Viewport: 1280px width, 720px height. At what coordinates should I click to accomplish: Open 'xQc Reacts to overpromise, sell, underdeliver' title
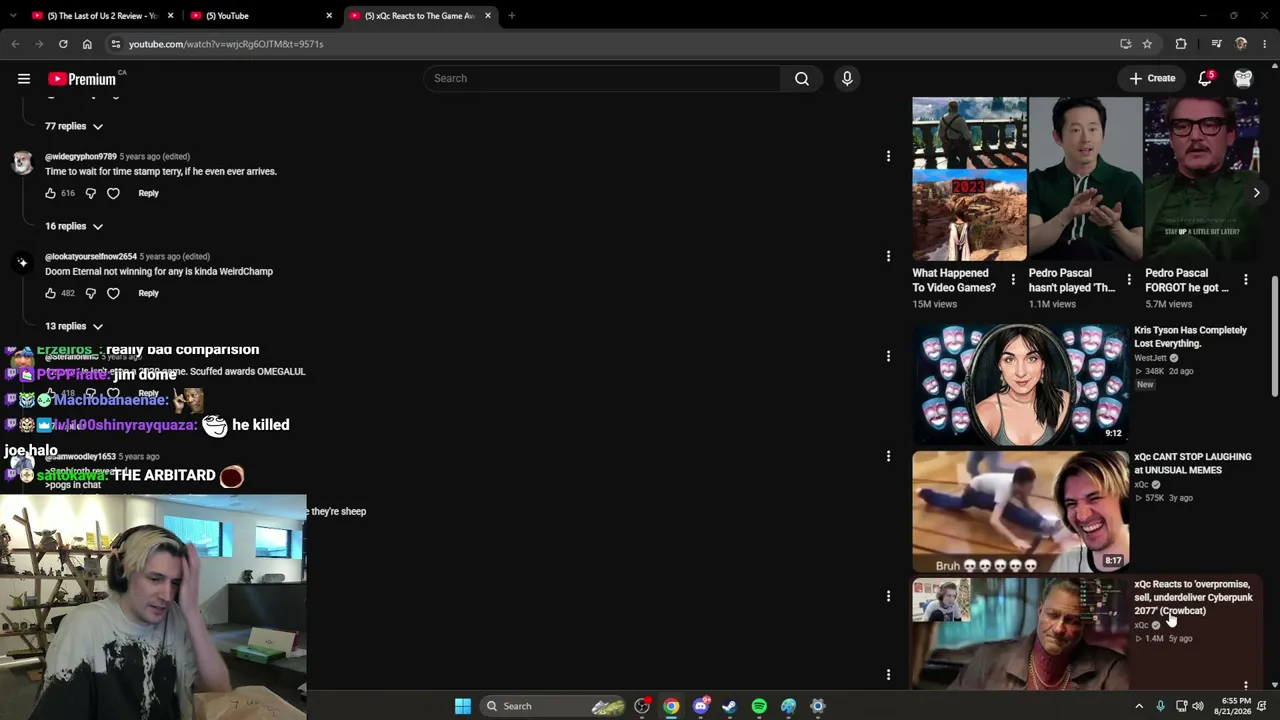[1193, 597]
